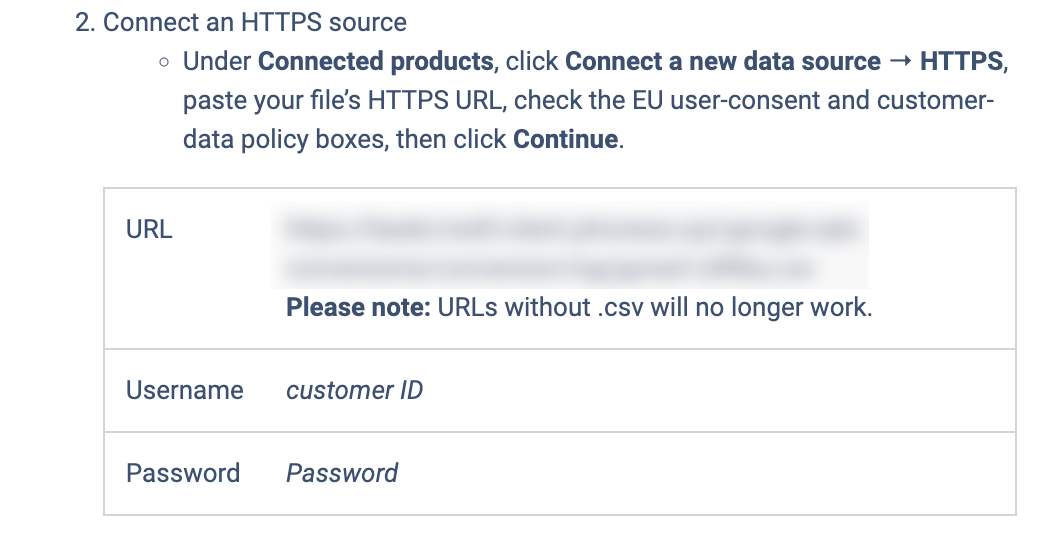Click the italic "customer ID" value

(354, 390)
